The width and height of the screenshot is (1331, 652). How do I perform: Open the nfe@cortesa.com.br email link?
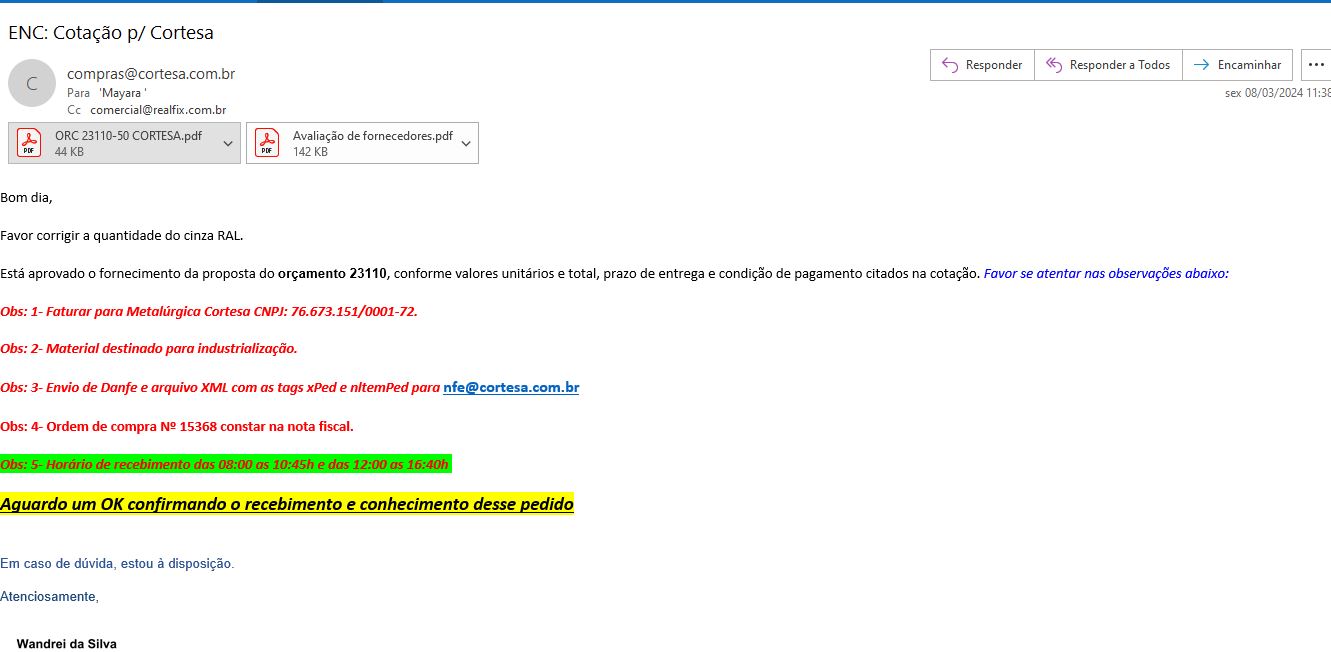tap(511, 388)
